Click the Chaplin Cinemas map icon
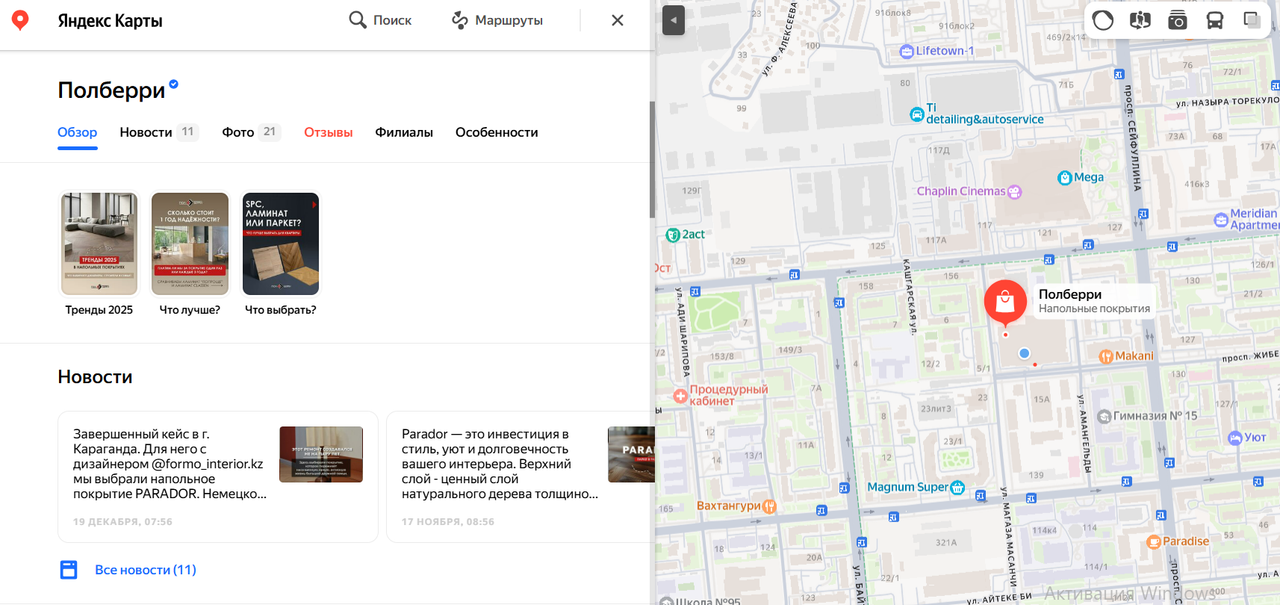1280x605 pixels. pos(1015,191)
